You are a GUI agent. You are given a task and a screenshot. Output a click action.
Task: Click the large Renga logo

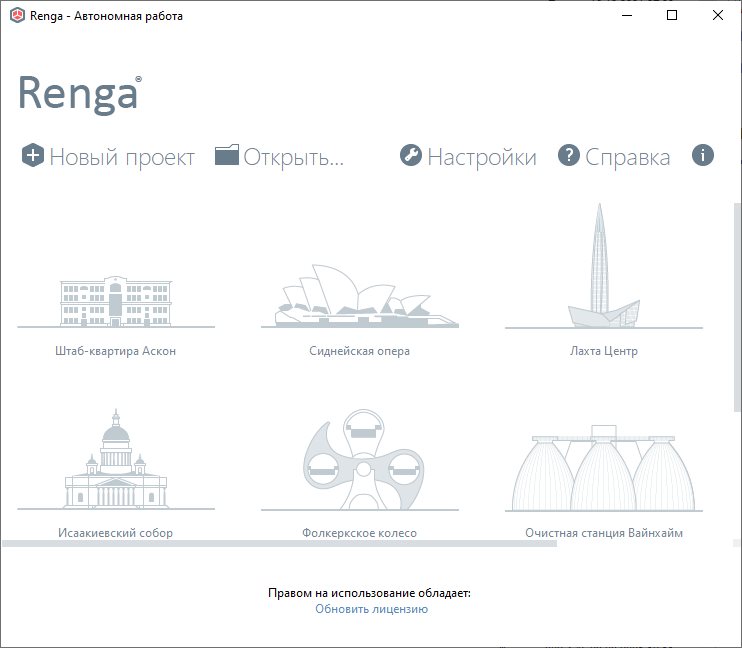(x=79, y=94)
